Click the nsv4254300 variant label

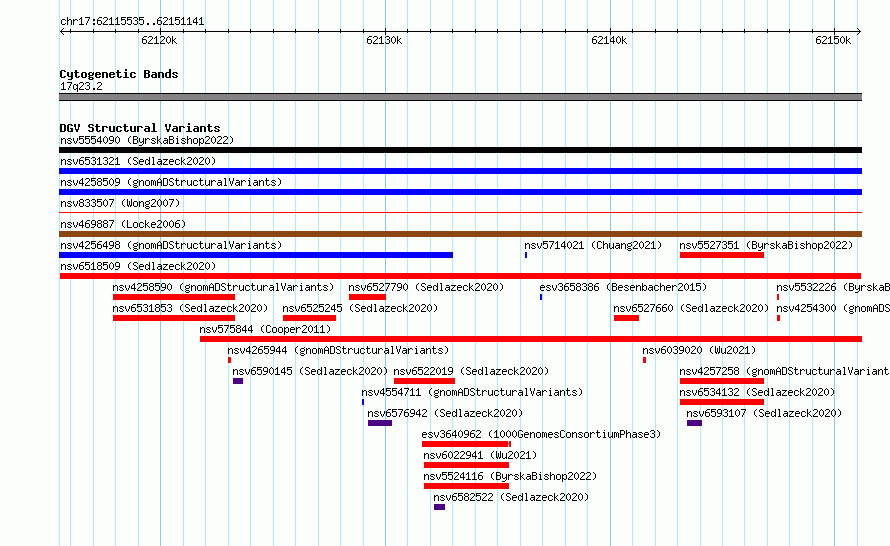pos(833,308)
